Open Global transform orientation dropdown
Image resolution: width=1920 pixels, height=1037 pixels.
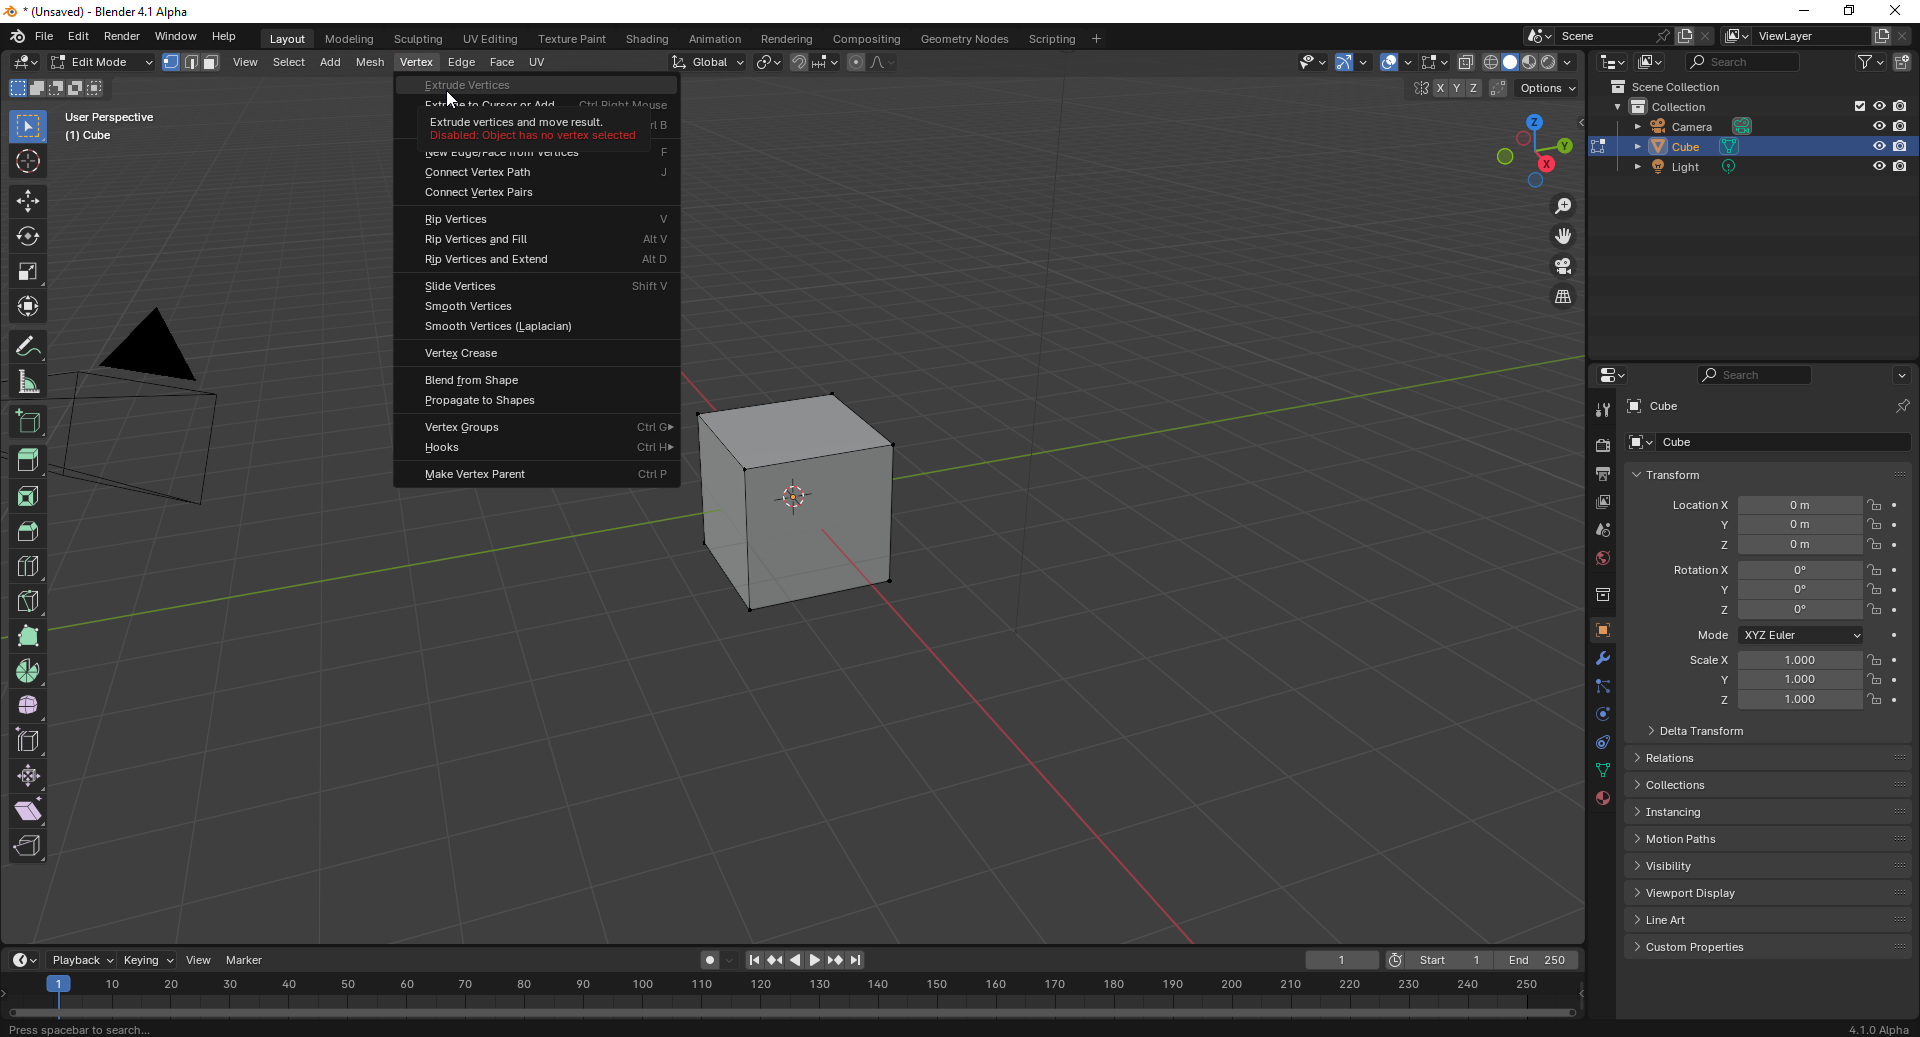tap(708, 62)
